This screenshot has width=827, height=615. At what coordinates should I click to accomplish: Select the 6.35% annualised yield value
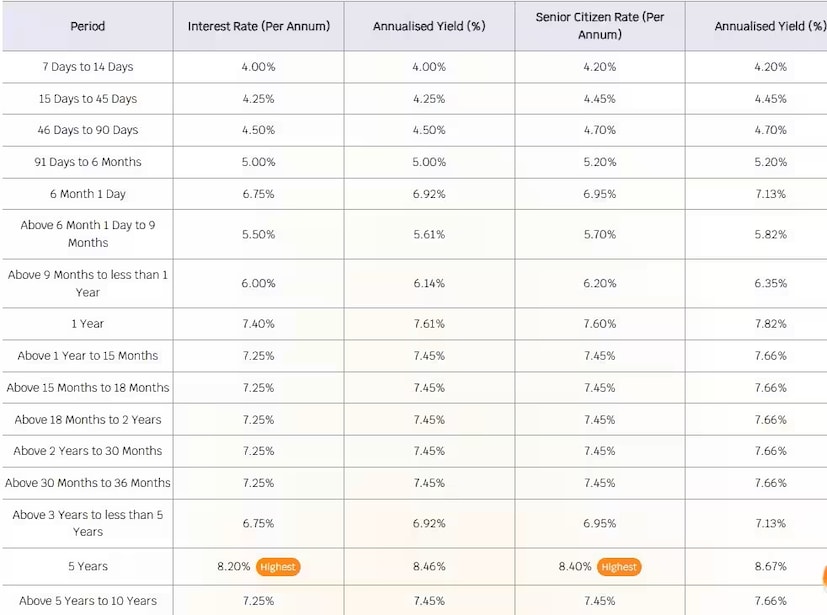(770, 283)
